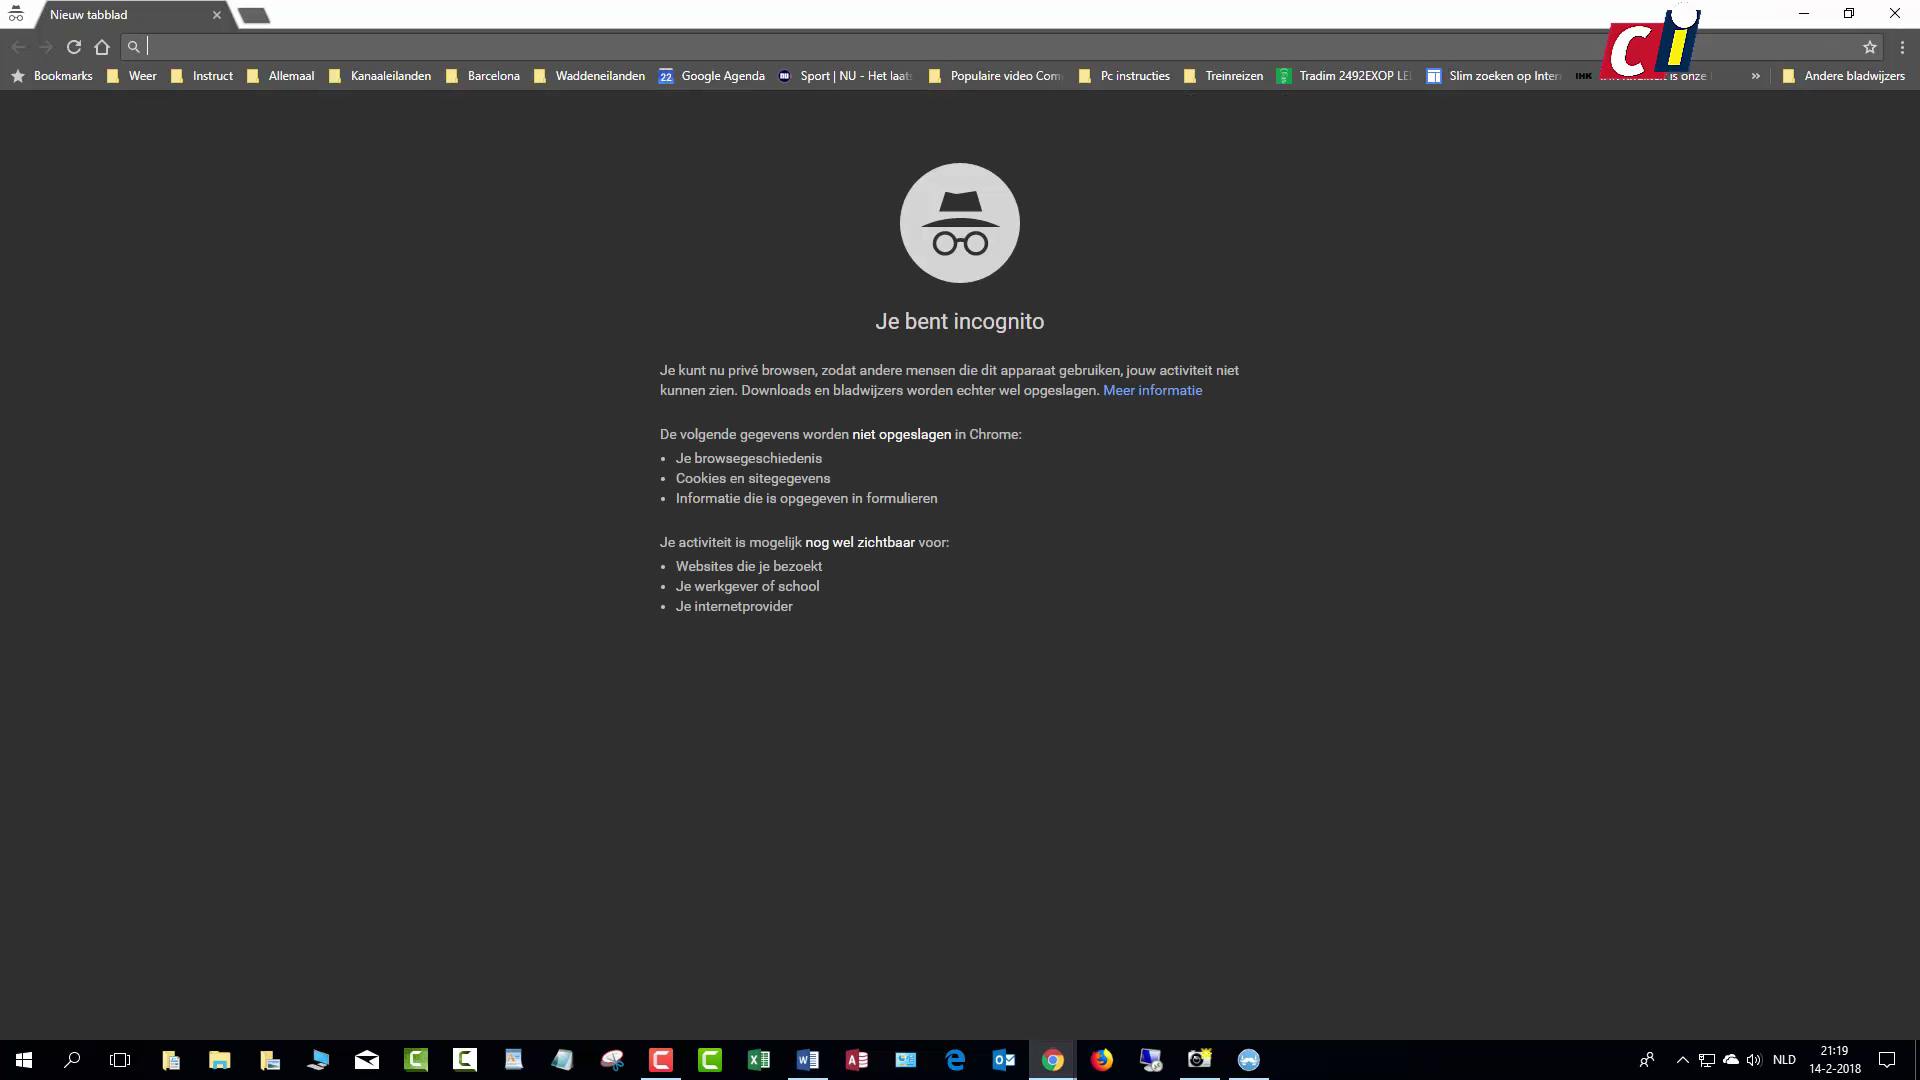Click the Windows Start button
This screenshot has height=1080, width=1920.
[x=24, y=1060]
